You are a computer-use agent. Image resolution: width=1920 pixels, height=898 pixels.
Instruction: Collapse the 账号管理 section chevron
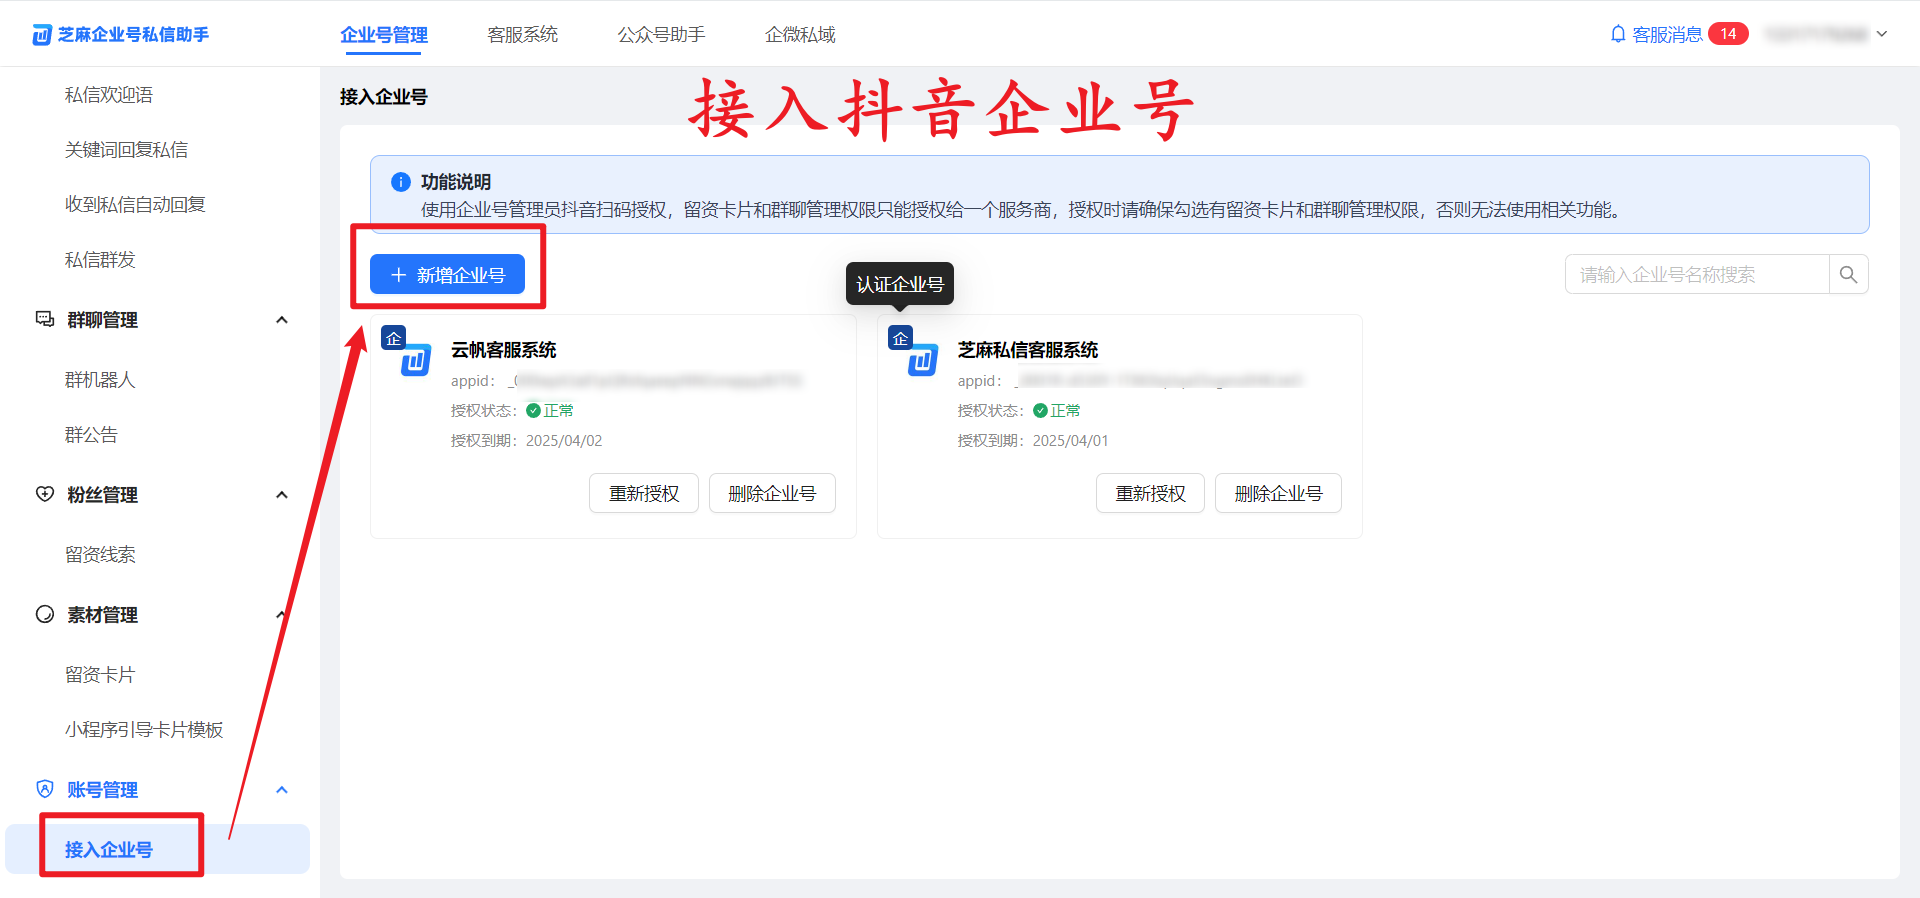(282, 790)
